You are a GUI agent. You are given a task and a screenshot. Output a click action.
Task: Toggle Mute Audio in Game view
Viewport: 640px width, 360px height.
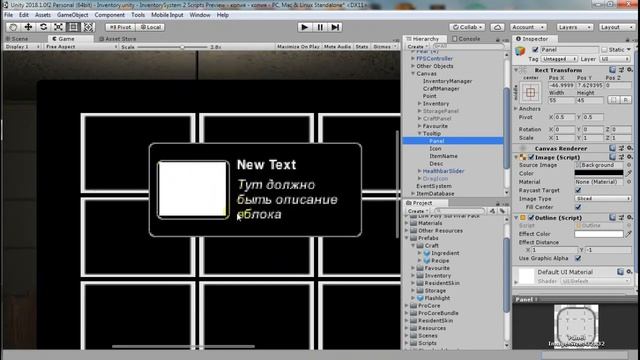click(x=337, y=47)
